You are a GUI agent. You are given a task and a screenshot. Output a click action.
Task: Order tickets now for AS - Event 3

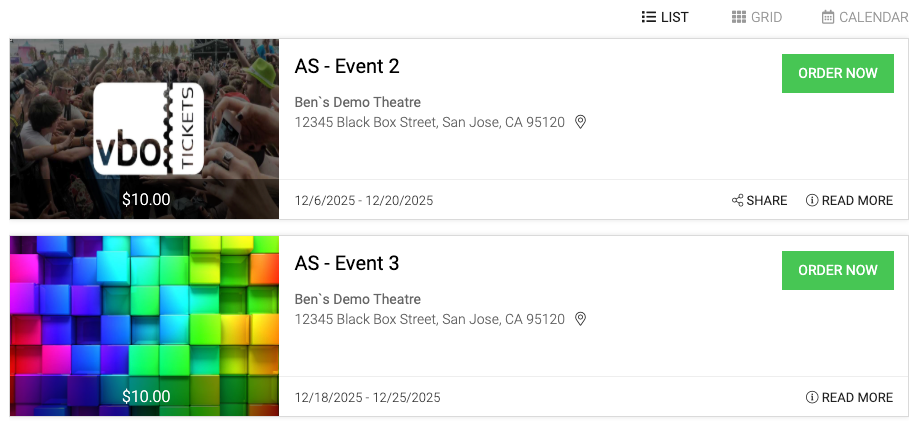(x=838, y=270)
